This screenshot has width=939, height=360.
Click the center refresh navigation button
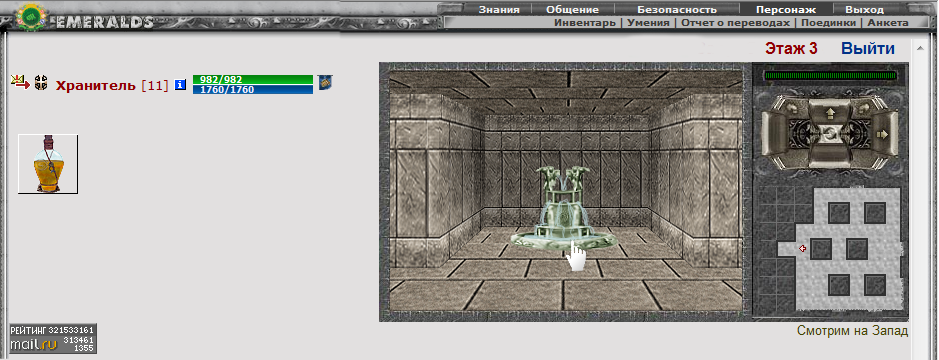pos(829,134)
